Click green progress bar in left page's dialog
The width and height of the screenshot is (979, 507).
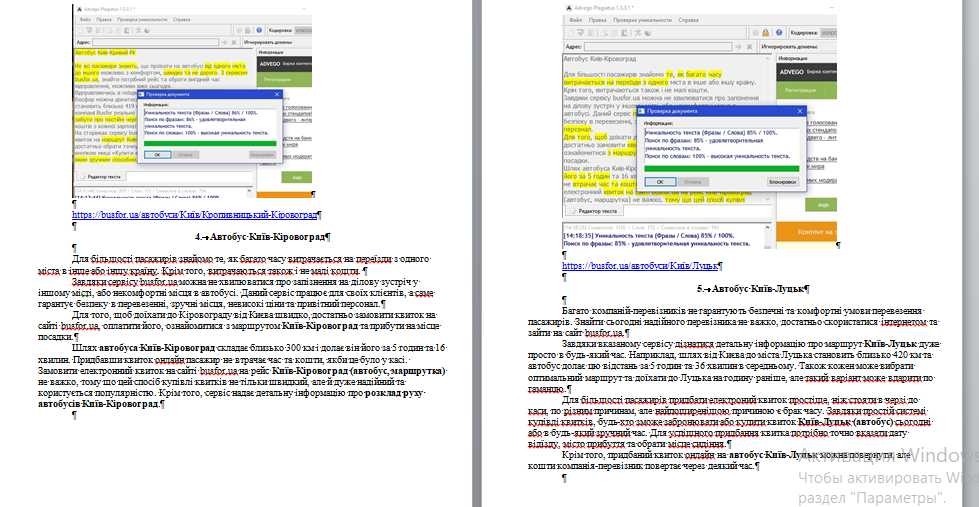[209, 144]
